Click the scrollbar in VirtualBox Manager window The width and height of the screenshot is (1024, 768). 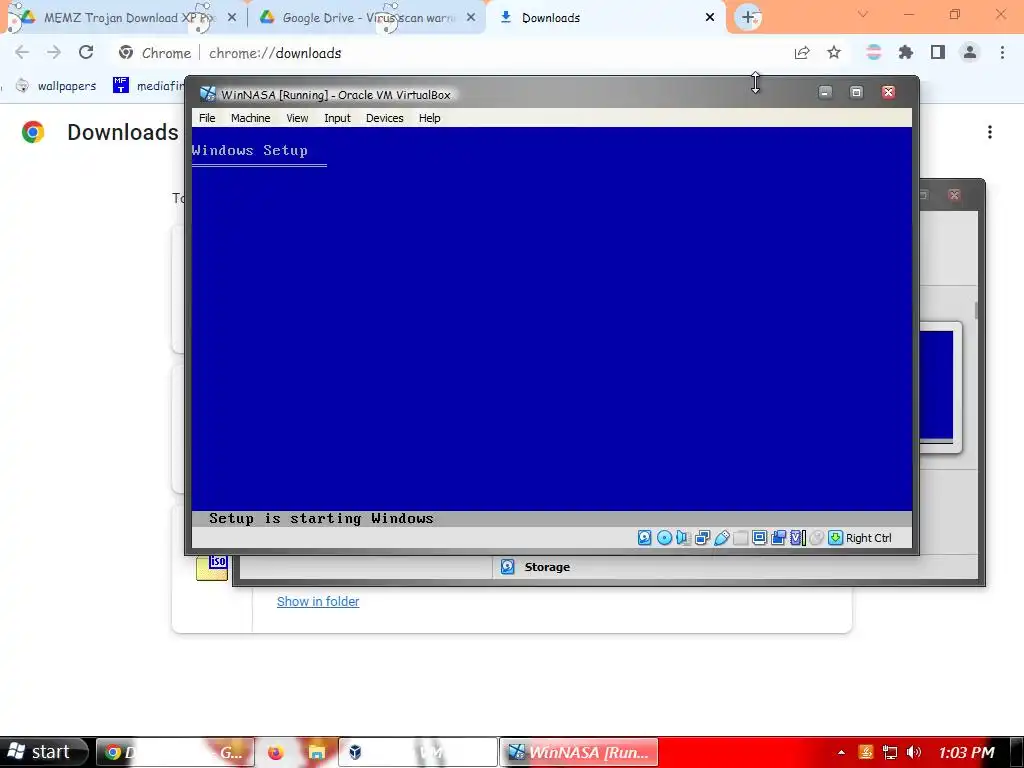[x=976, y=310]
